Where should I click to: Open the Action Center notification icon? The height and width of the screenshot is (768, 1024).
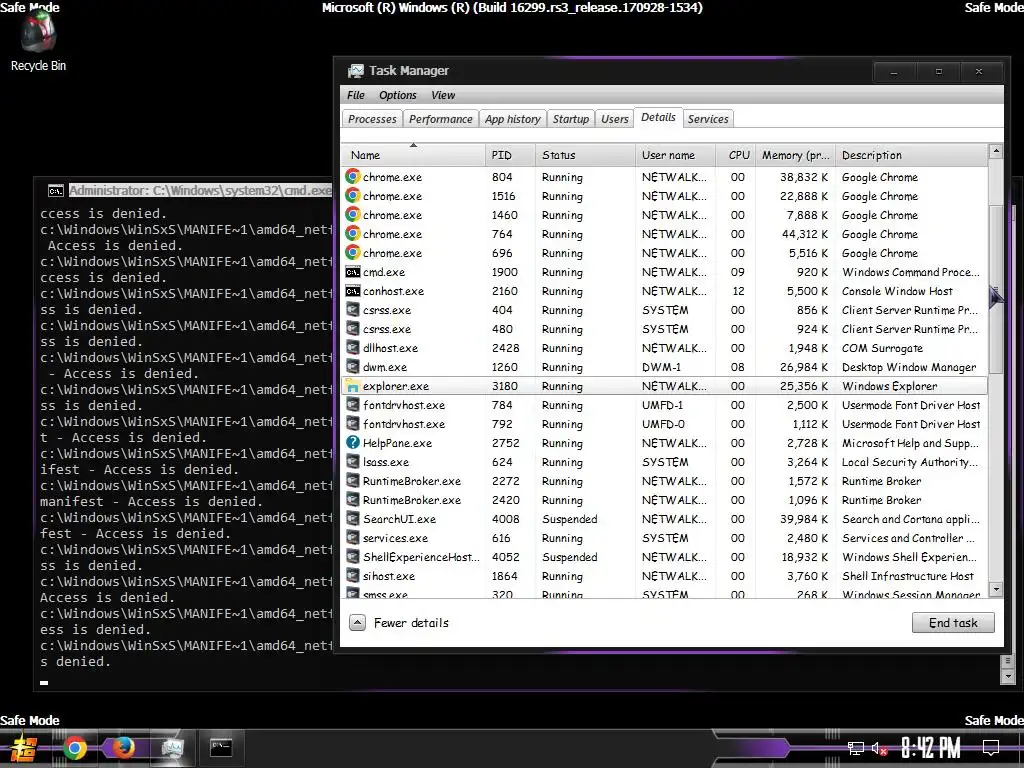[x=991, y=748]
